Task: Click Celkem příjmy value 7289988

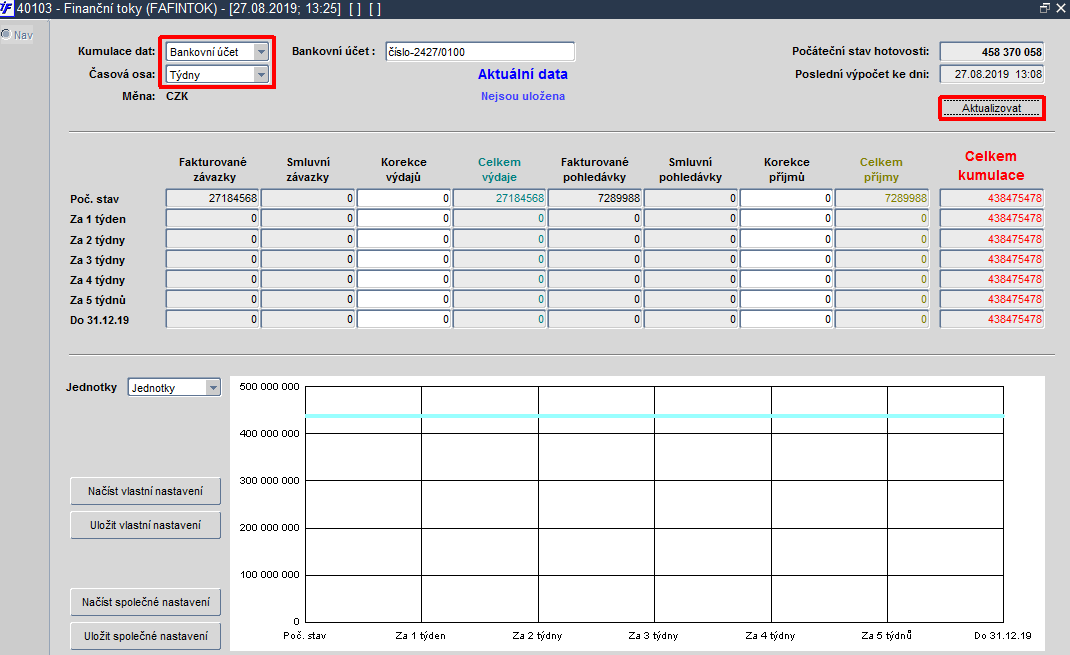Action: click(x=882, y=198)
